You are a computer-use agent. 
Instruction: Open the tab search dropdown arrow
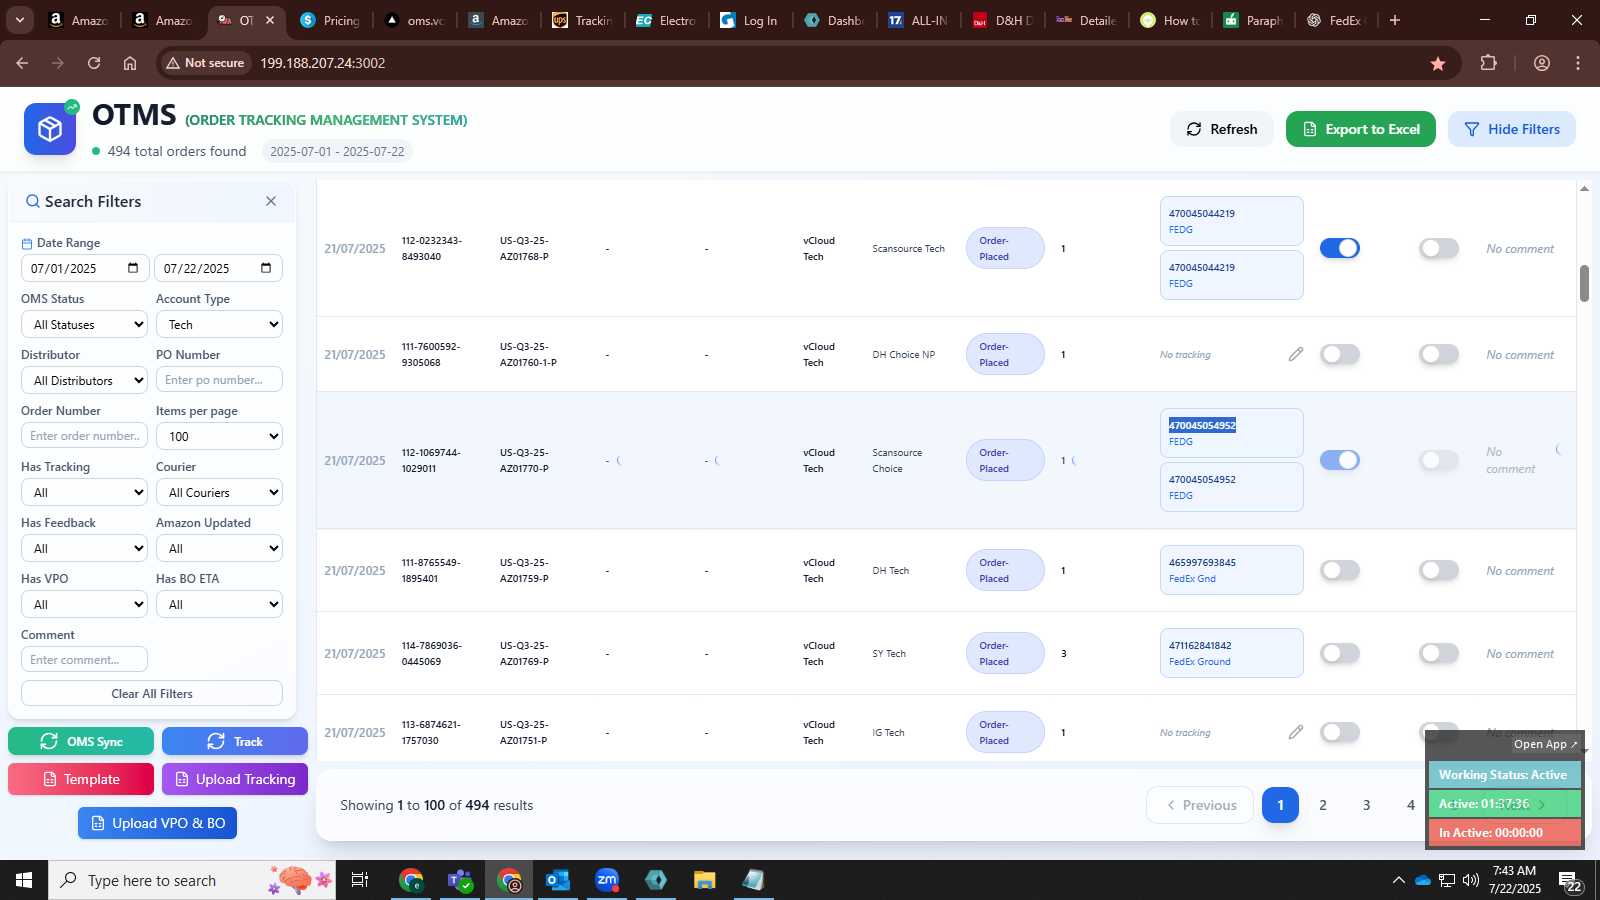pyautogui.click(x=19, y=20)
